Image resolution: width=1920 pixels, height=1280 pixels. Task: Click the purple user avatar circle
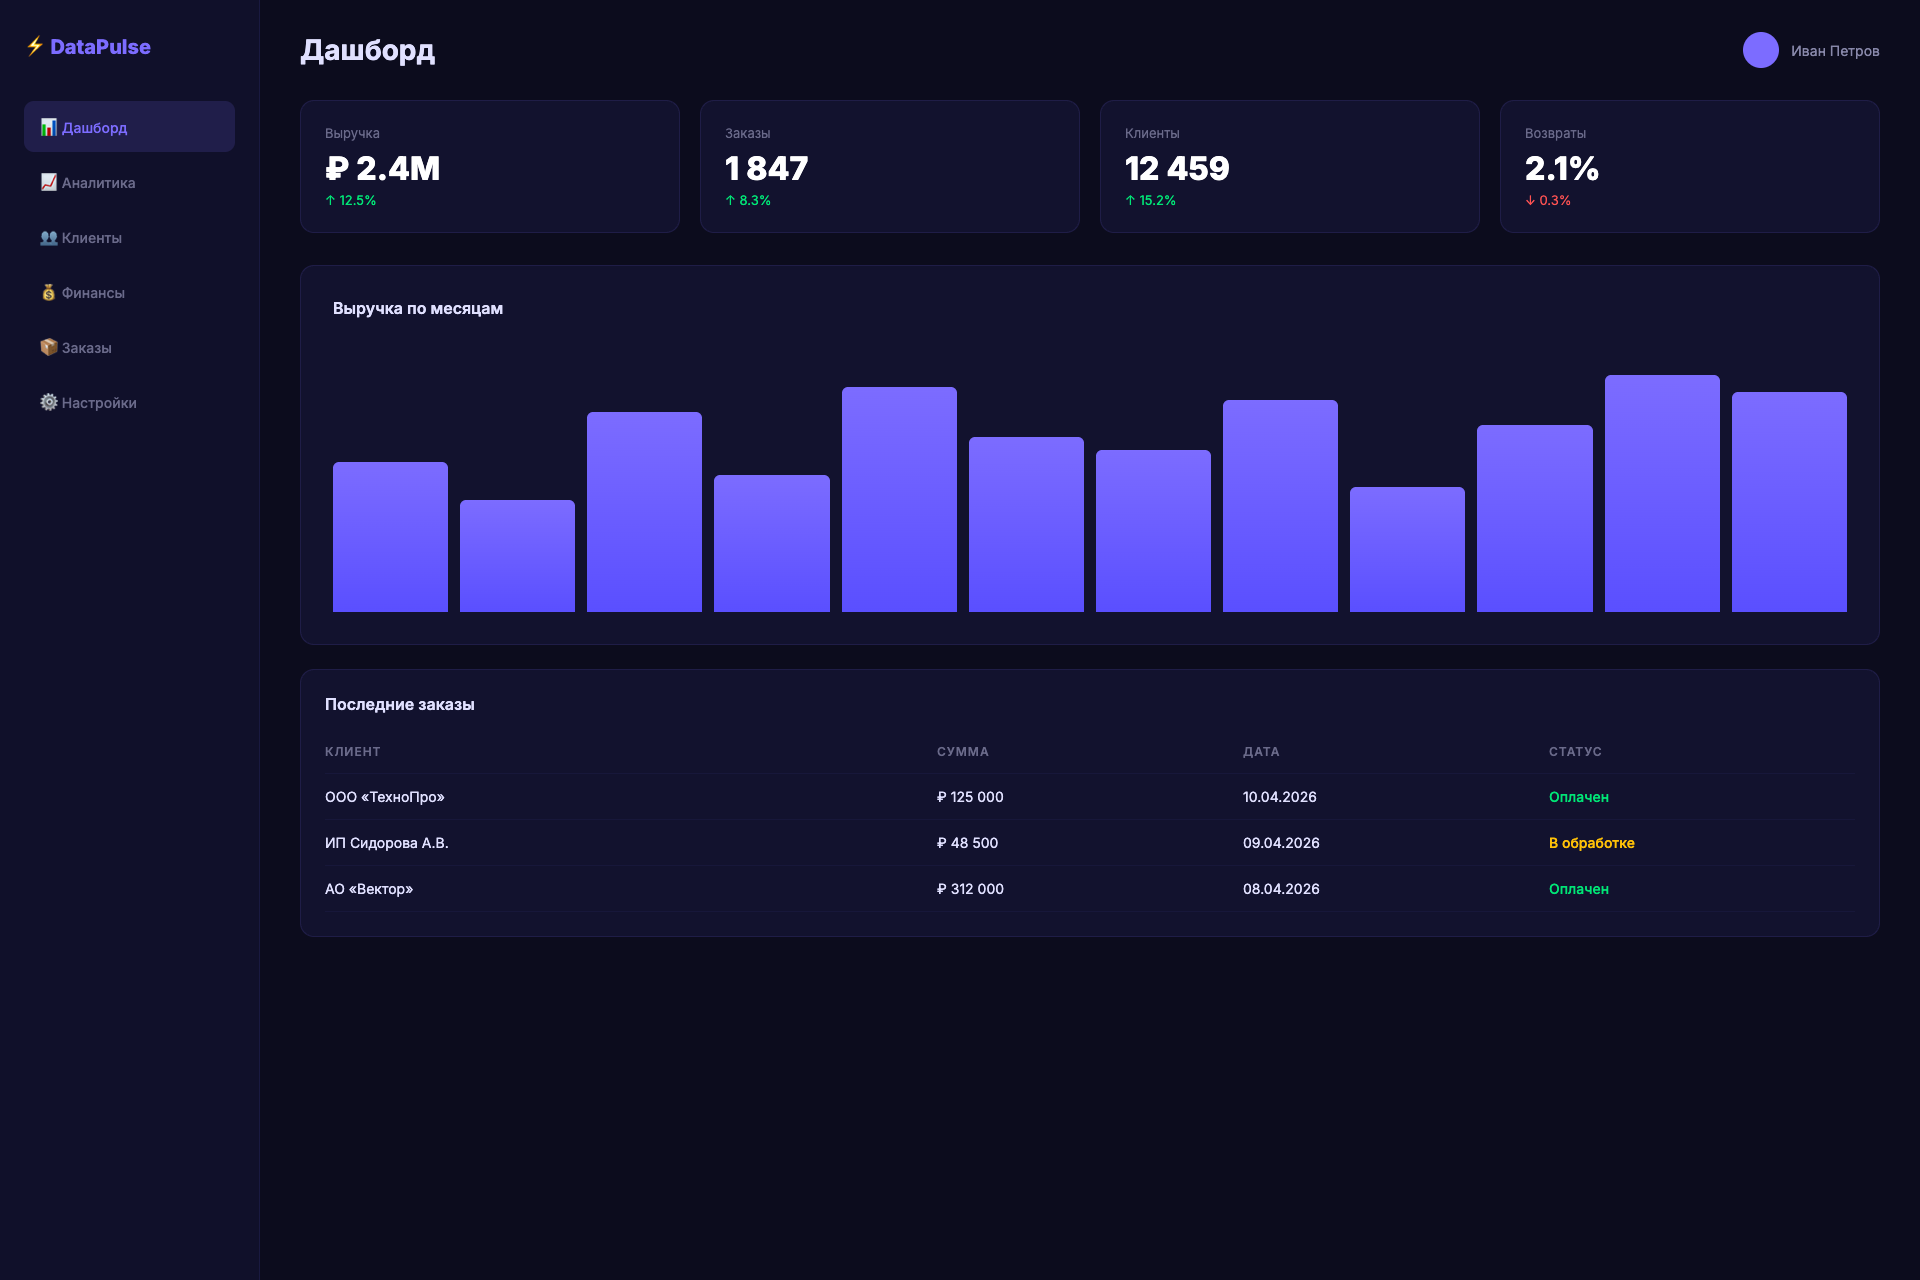tap(1760, 50)
